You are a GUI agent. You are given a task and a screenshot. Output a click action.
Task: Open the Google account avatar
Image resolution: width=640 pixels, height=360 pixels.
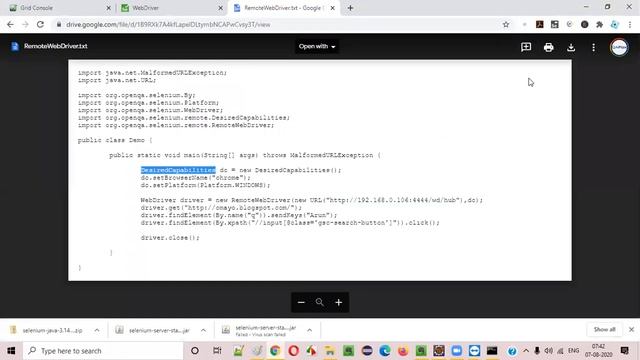click(619, 47)
